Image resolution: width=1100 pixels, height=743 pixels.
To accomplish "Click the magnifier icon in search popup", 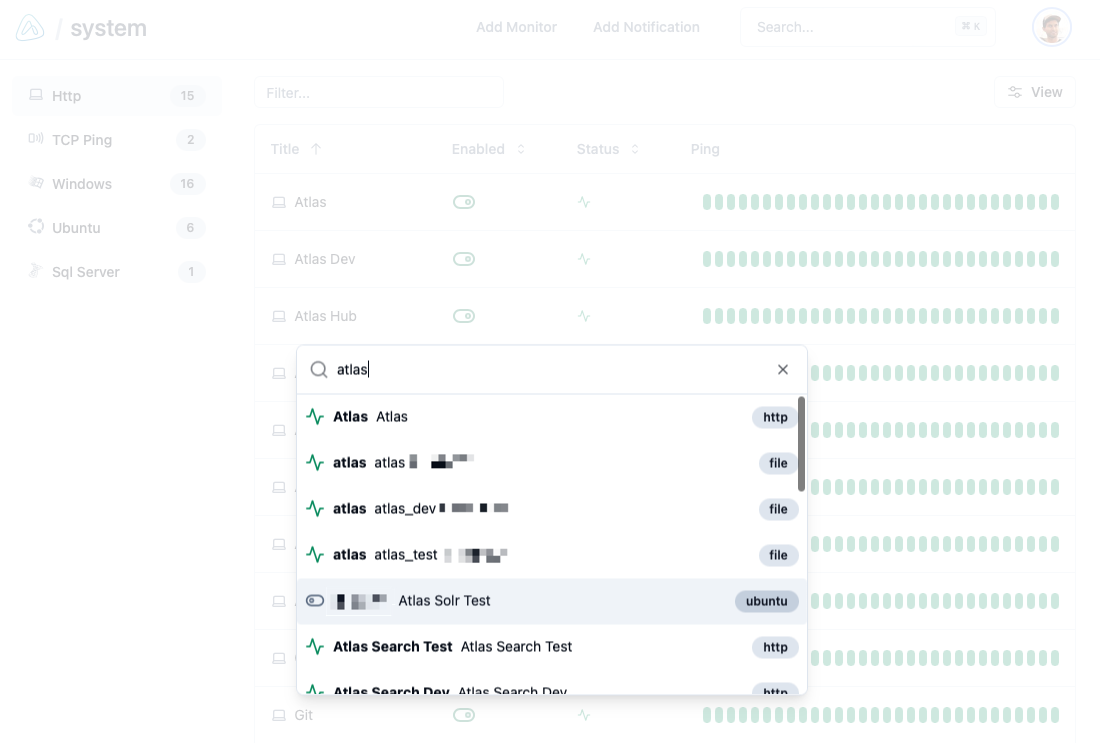I will [319, 370].
